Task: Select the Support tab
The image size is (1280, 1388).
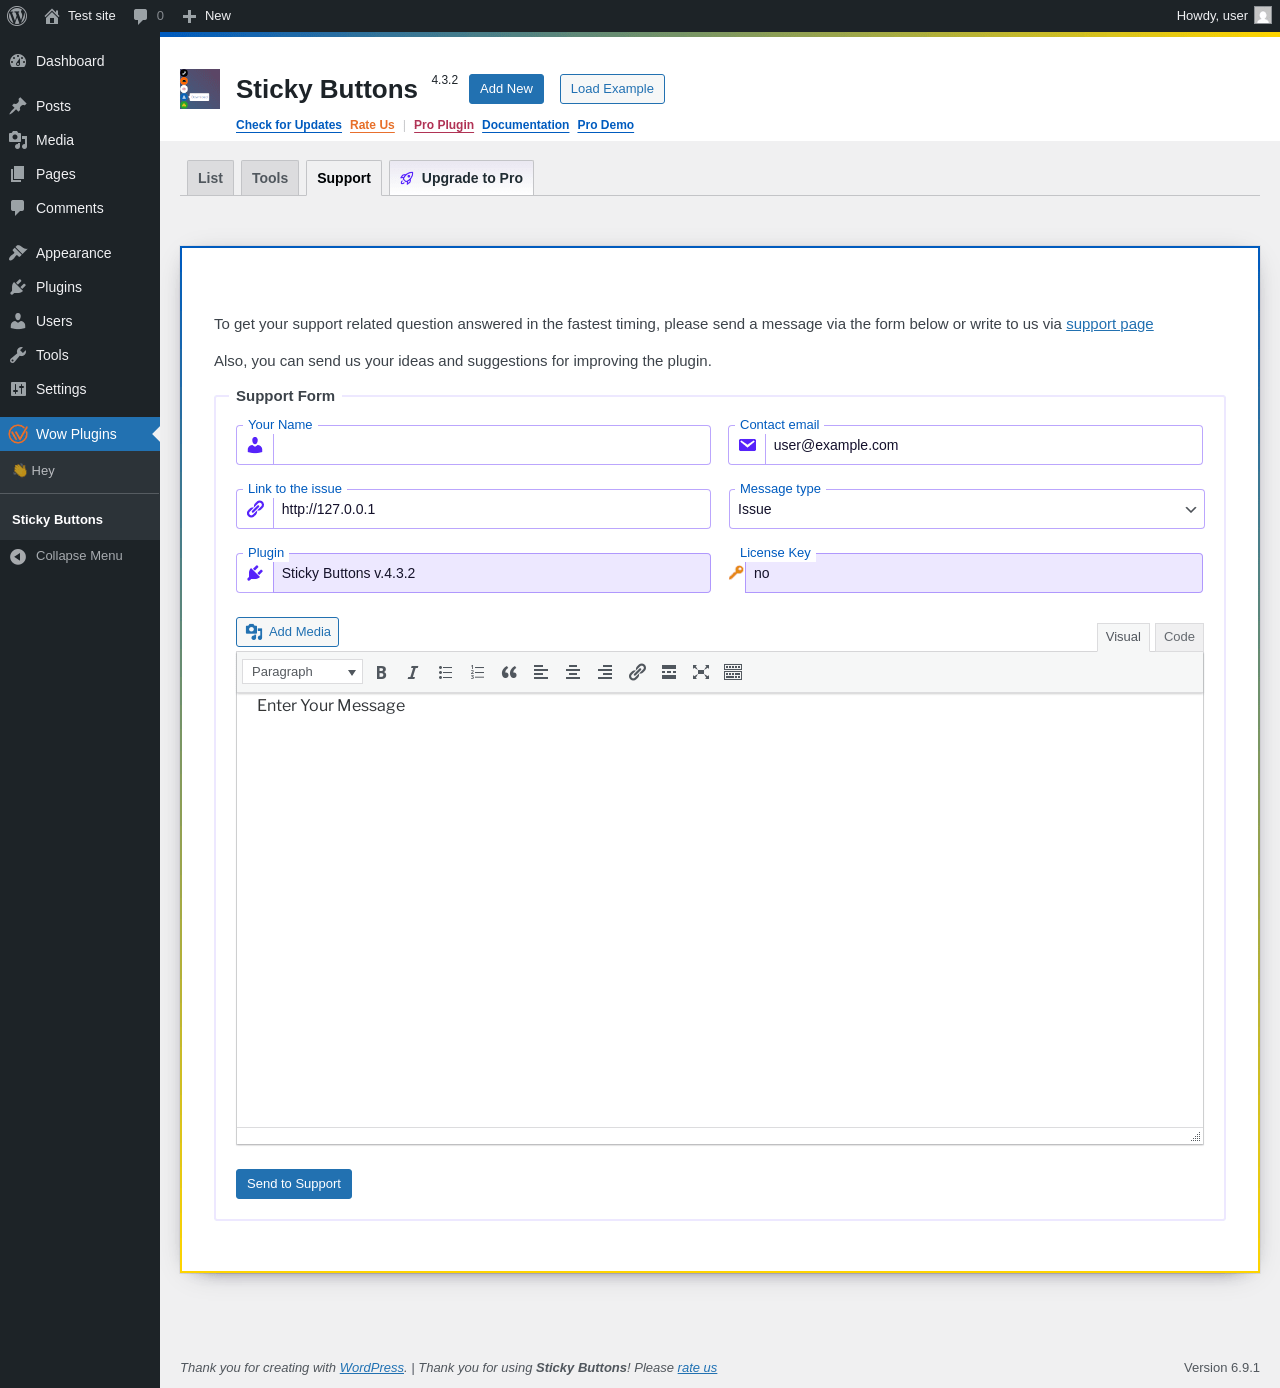Action: [344, 178]
